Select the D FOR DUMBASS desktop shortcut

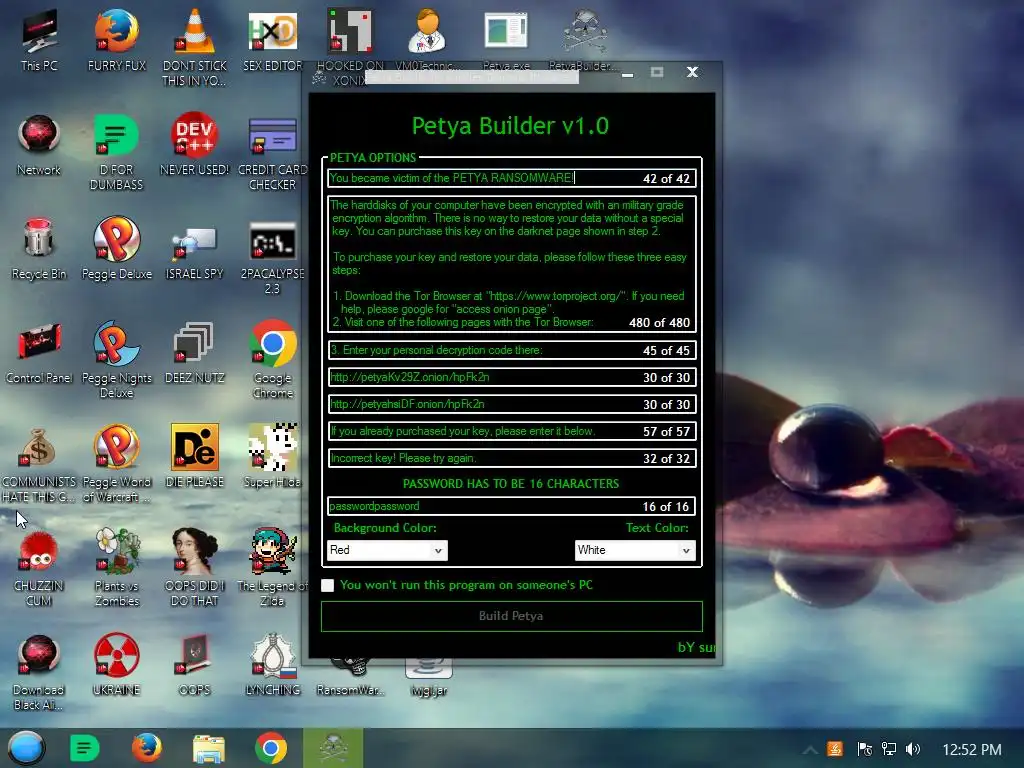click(x=117, y=152)
